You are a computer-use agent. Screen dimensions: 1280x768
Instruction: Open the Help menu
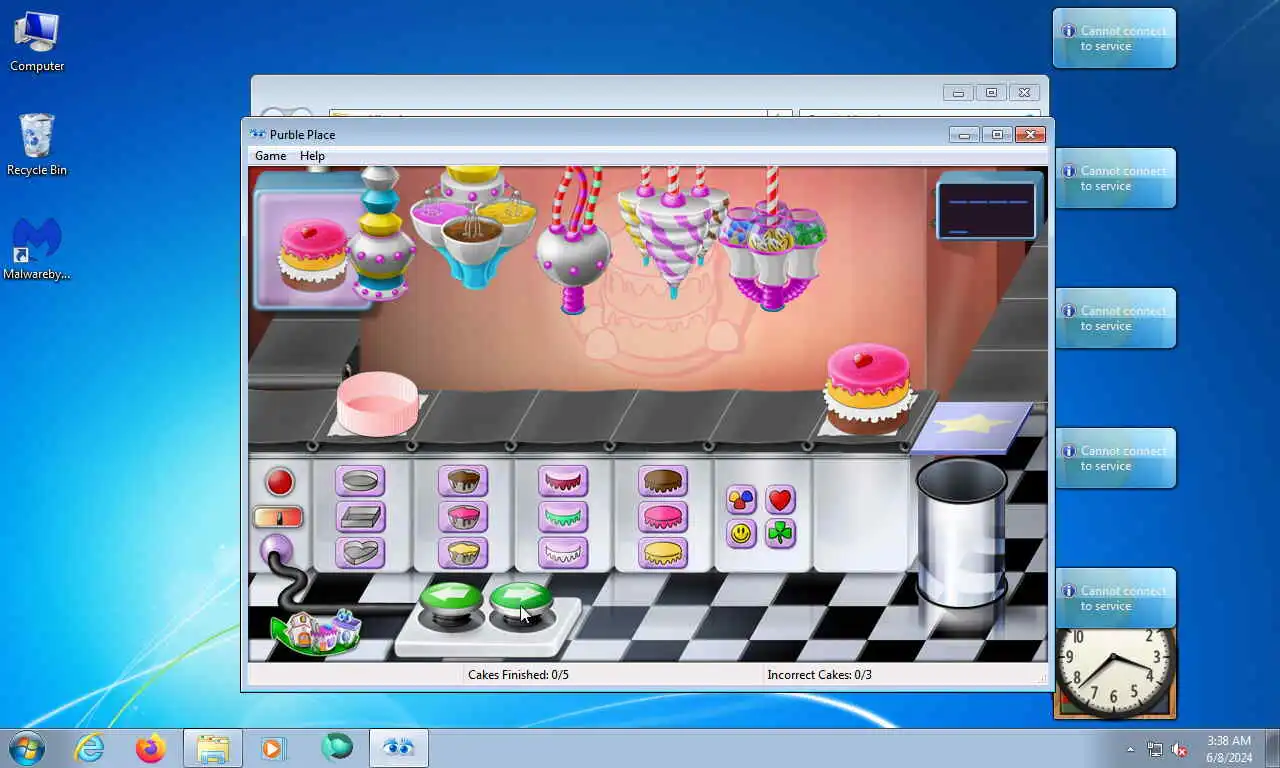[312, 156]
